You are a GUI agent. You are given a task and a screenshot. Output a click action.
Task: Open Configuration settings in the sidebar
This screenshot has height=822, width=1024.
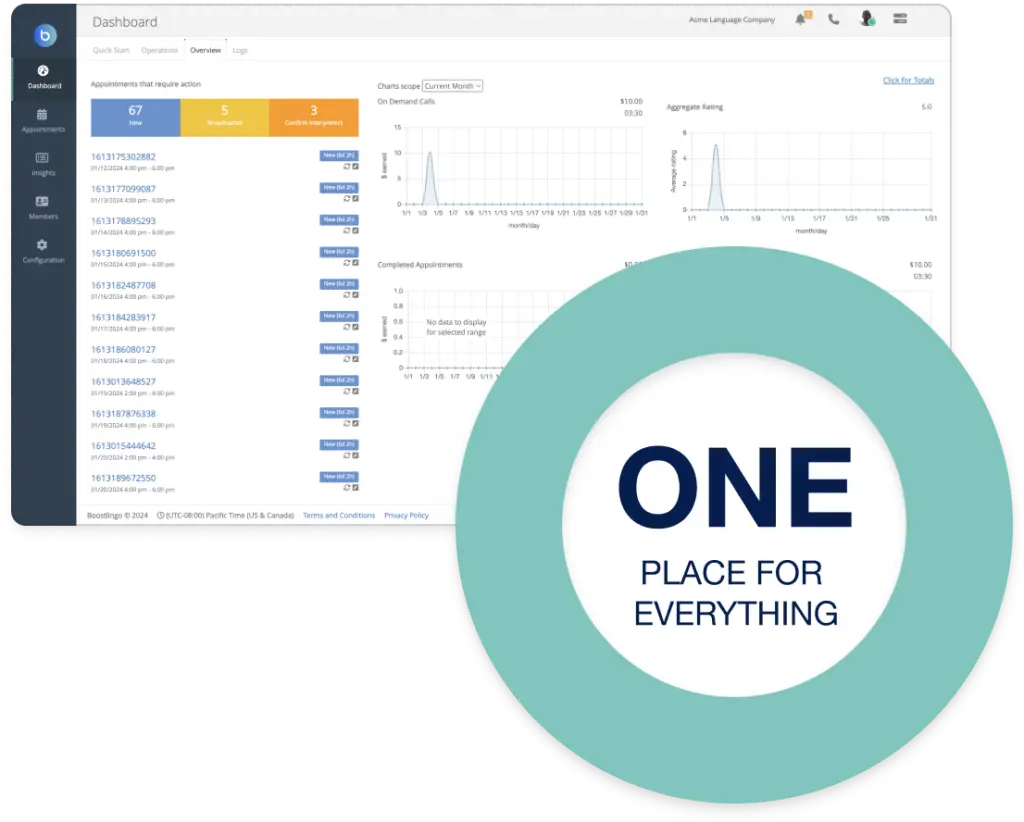tap(44, 251)
